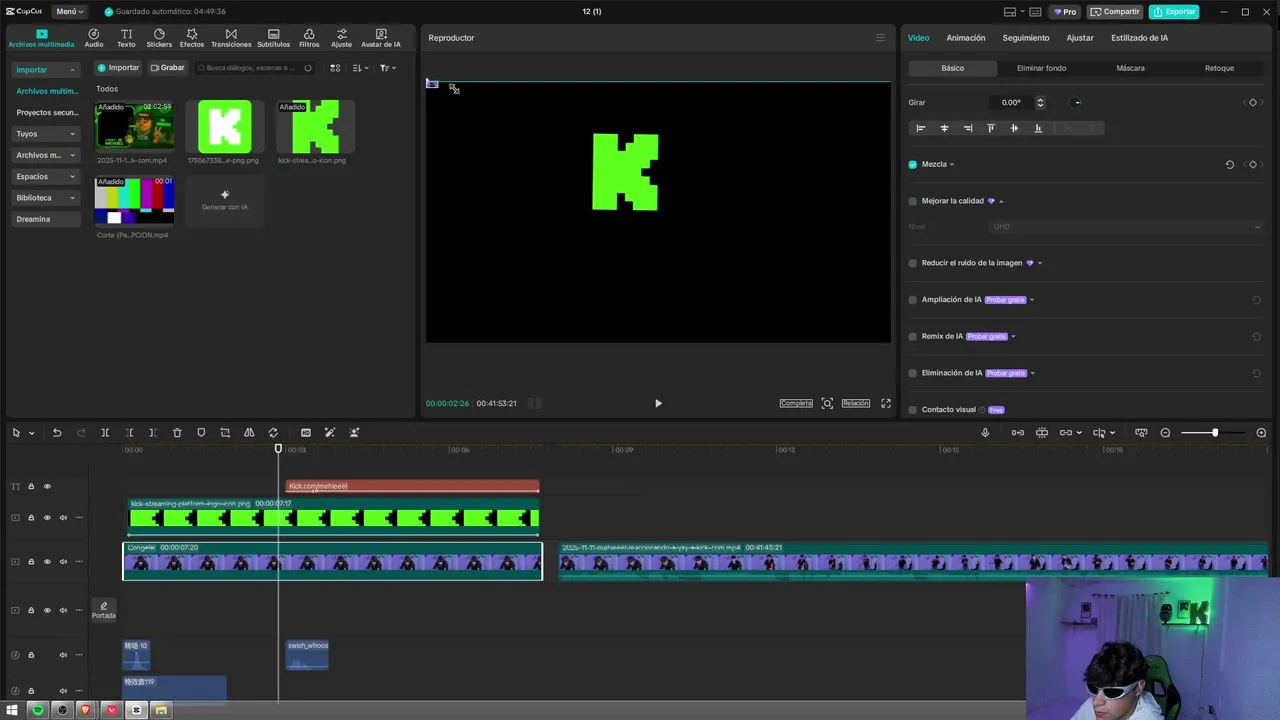Open the Menú dropdown

pyautogui.click(x=69, y=12)
